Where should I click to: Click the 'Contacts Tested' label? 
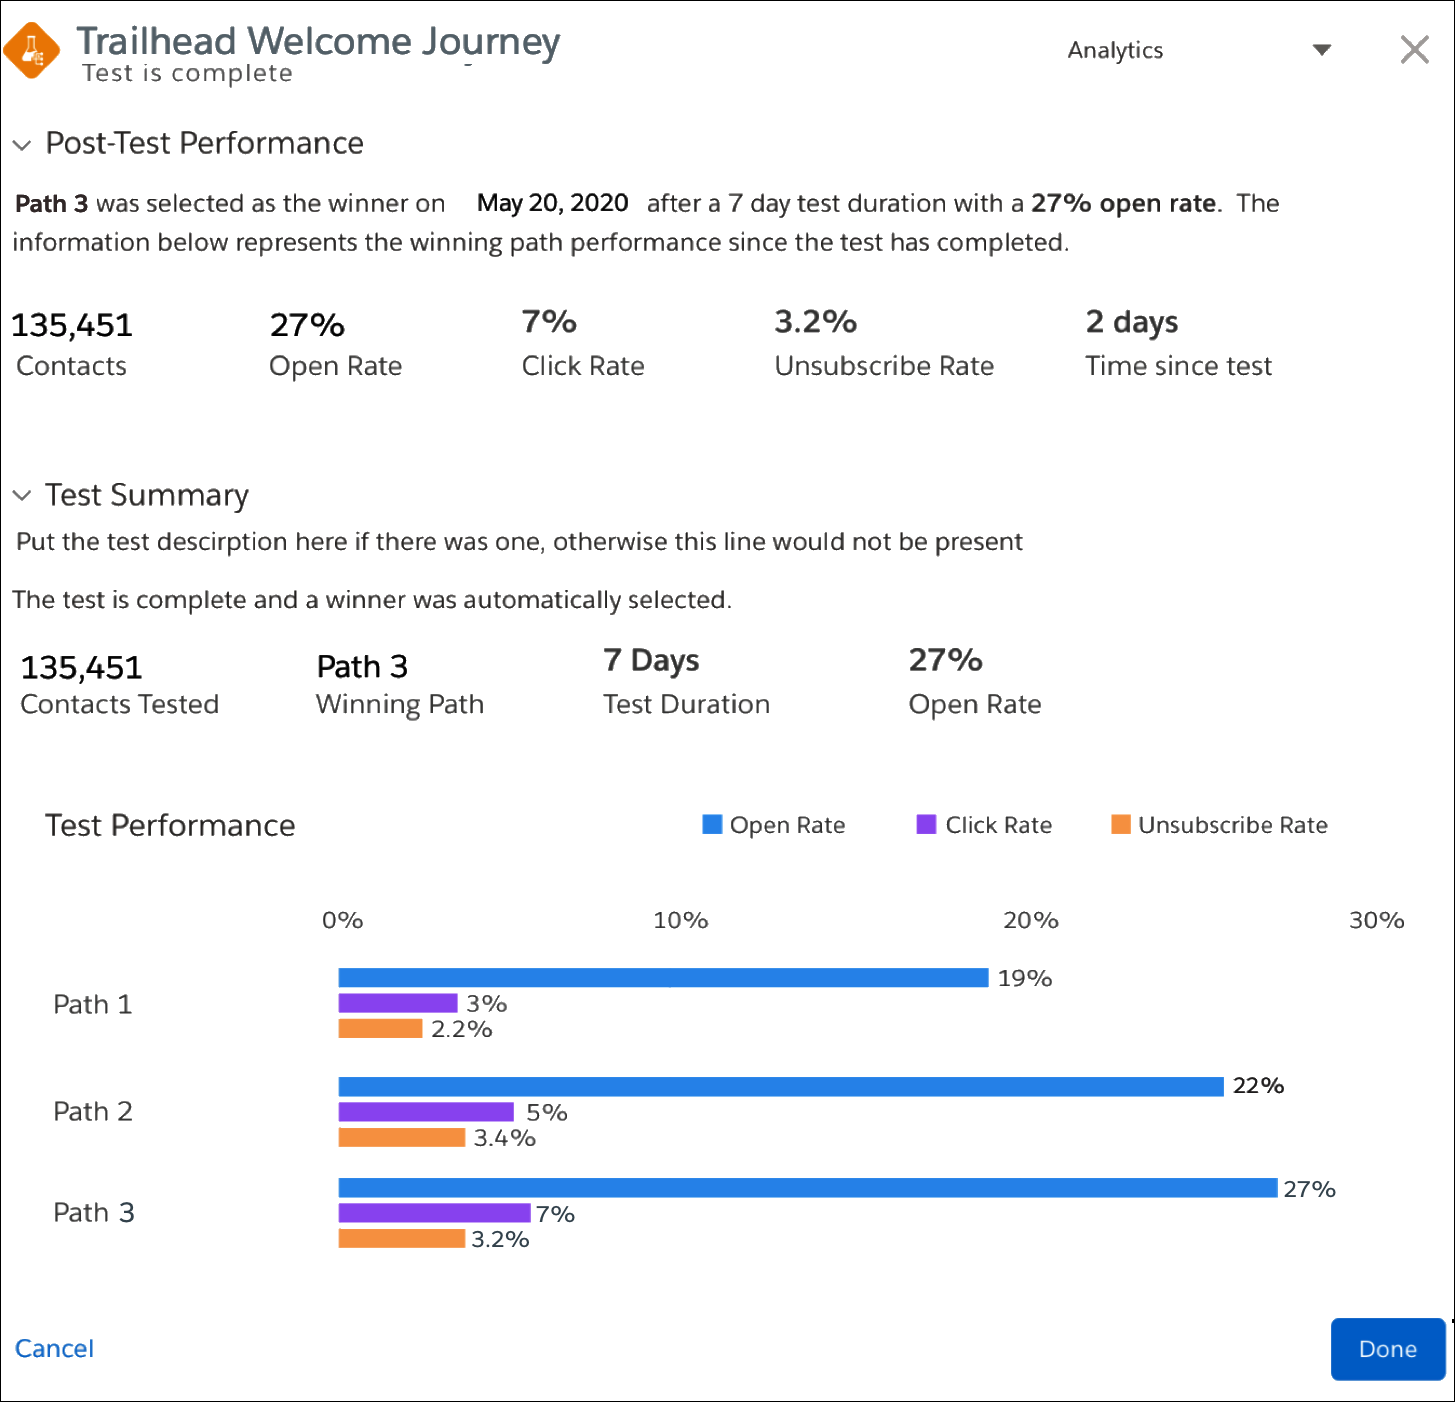point(120,704)
